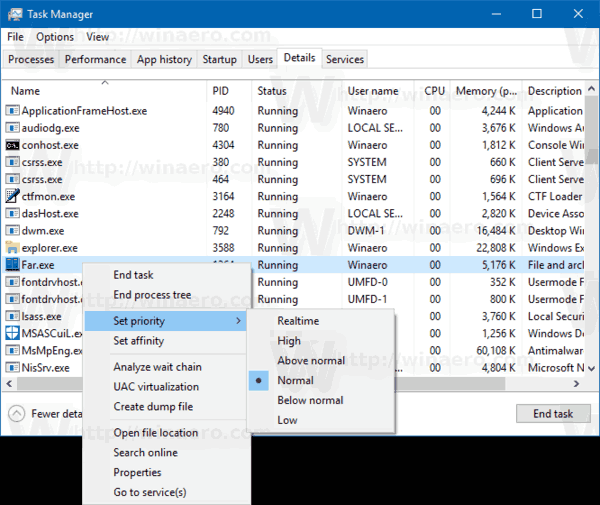This screenshot has width=600, height=505.
Task: Sort by the Memory column header
Action: (x=486, y=91)
